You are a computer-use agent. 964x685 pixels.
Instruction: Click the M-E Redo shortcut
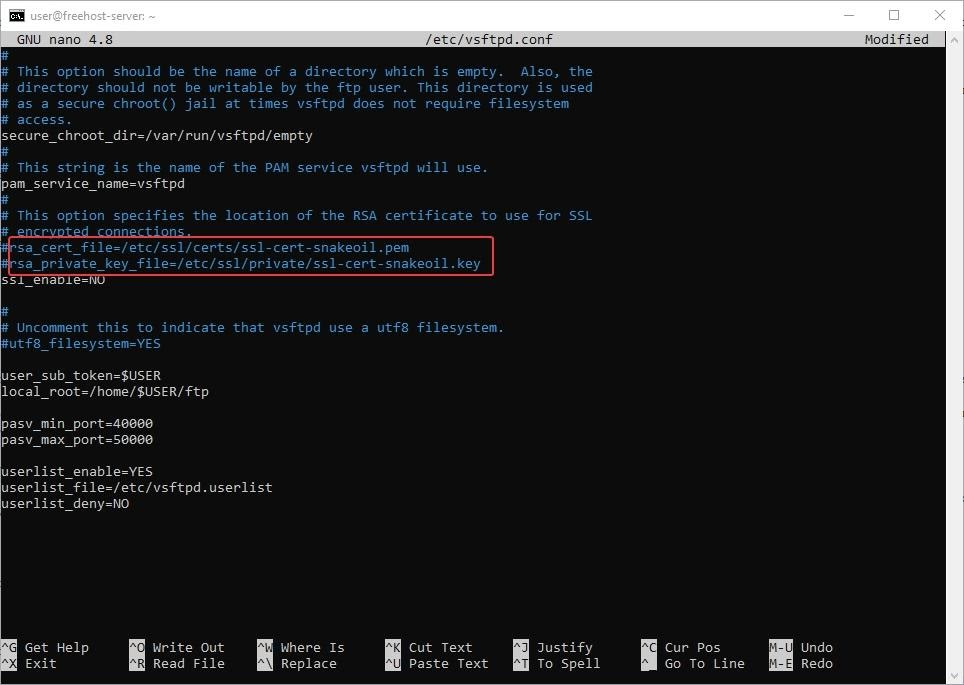801,663
